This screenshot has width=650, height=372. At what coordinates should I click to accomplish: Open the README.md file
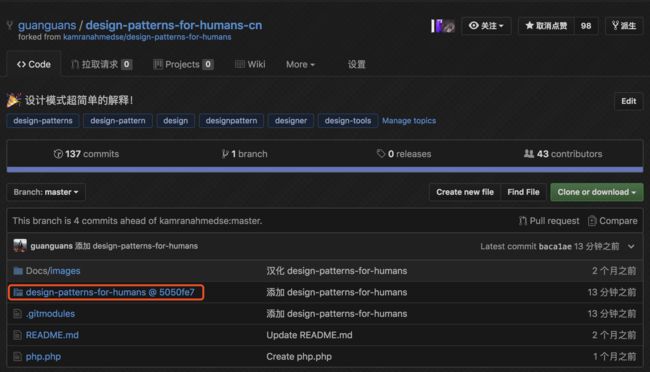click(52, 335)
